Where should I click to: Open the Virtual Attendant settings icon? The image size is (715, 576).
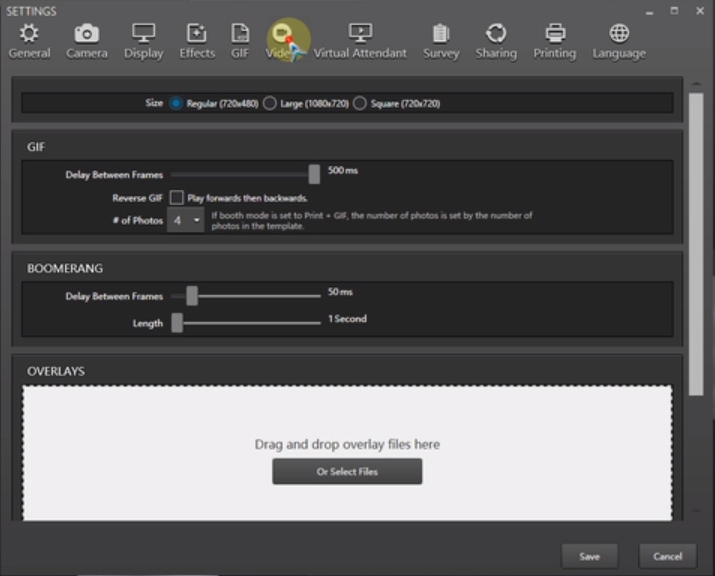click(360, 34)
